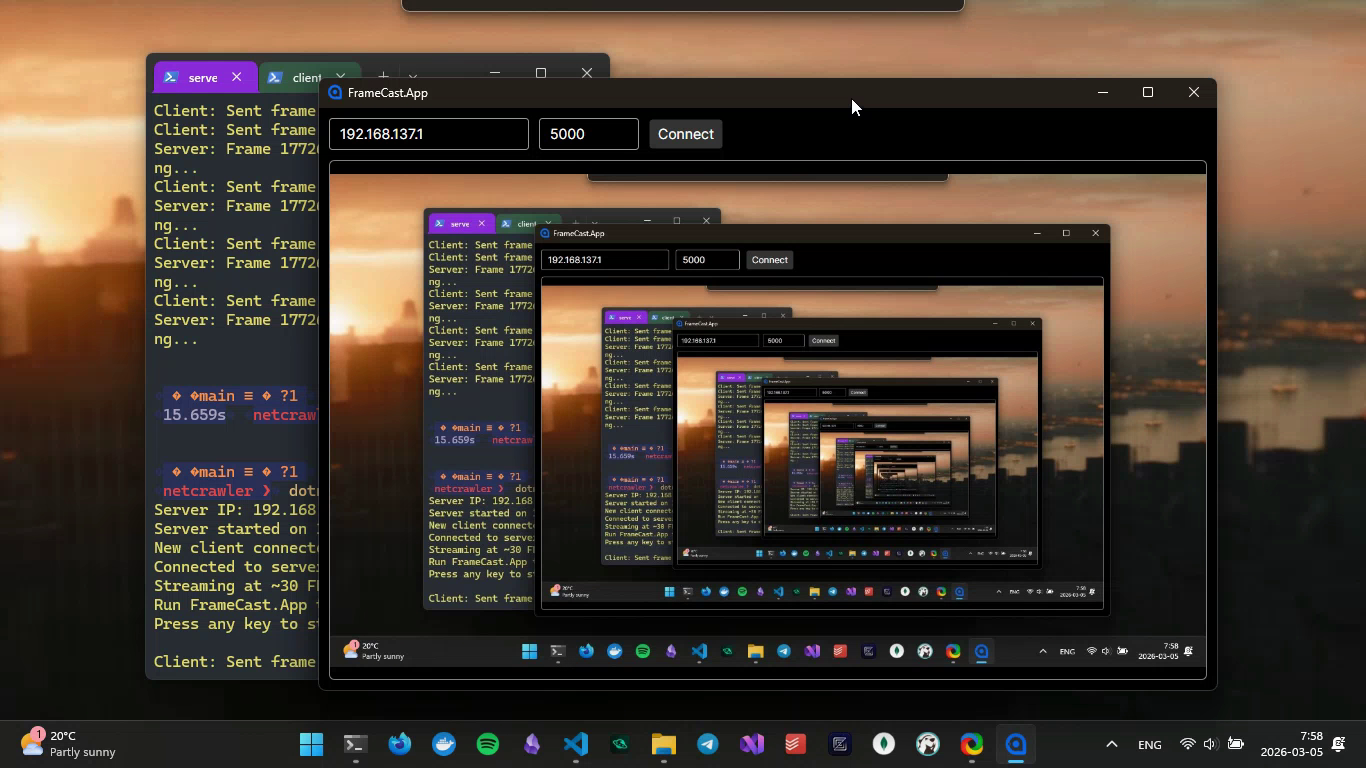Open MongoDB Compass leaf icon in taskbar
Image resolution: width=1366 pixels, height=768 pixels.
(884, 744)
